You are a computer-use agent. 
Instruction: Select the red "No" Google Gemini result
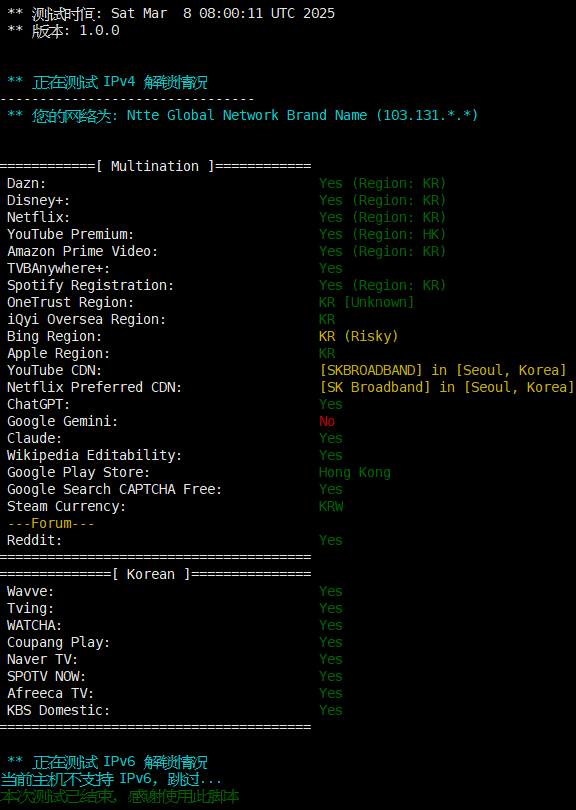pos(327,422)
